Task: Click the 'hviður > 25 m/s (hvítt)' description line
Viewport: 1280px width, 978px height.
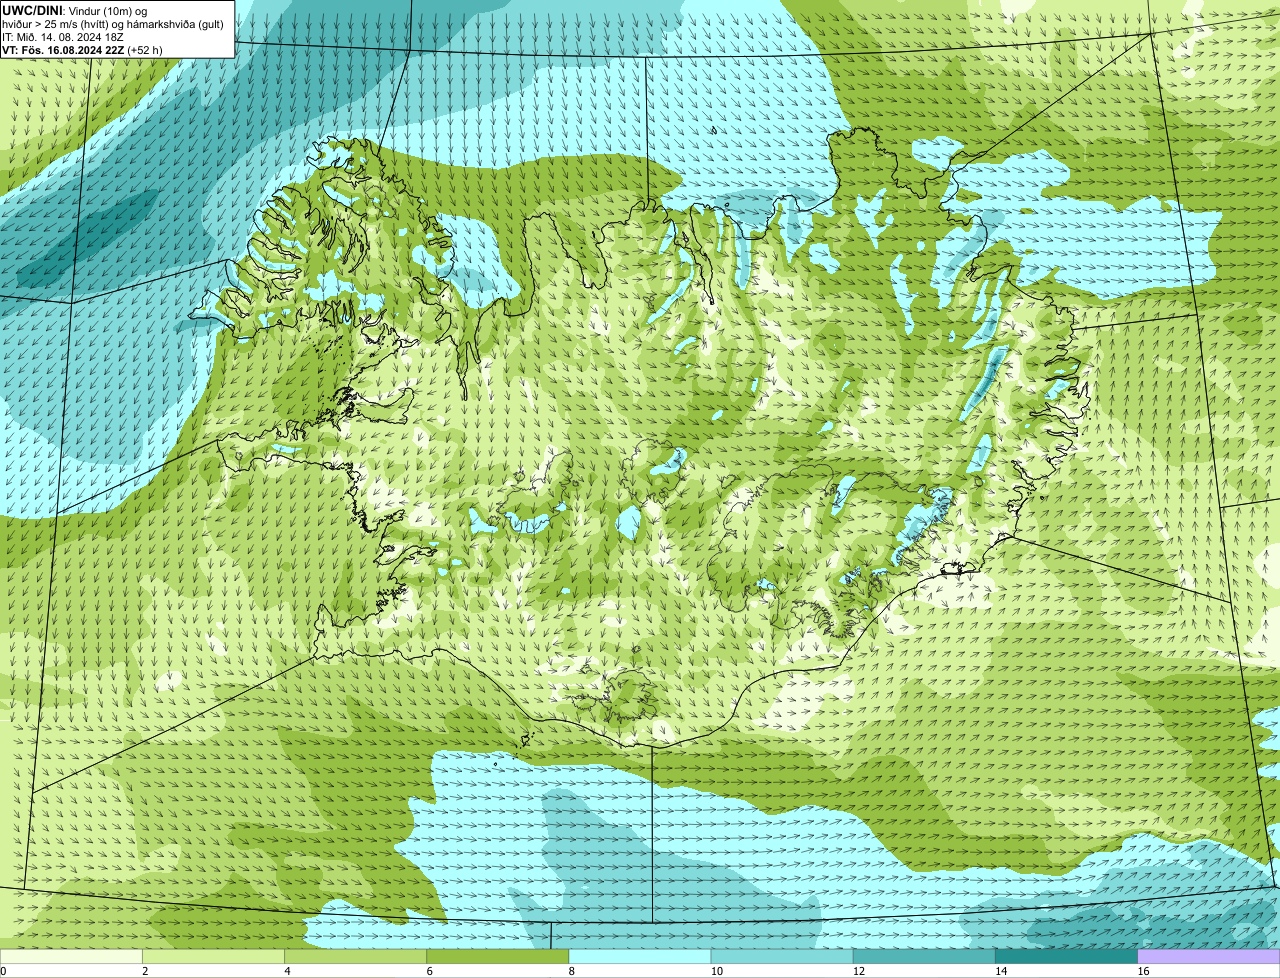Action: pos(113,23)
